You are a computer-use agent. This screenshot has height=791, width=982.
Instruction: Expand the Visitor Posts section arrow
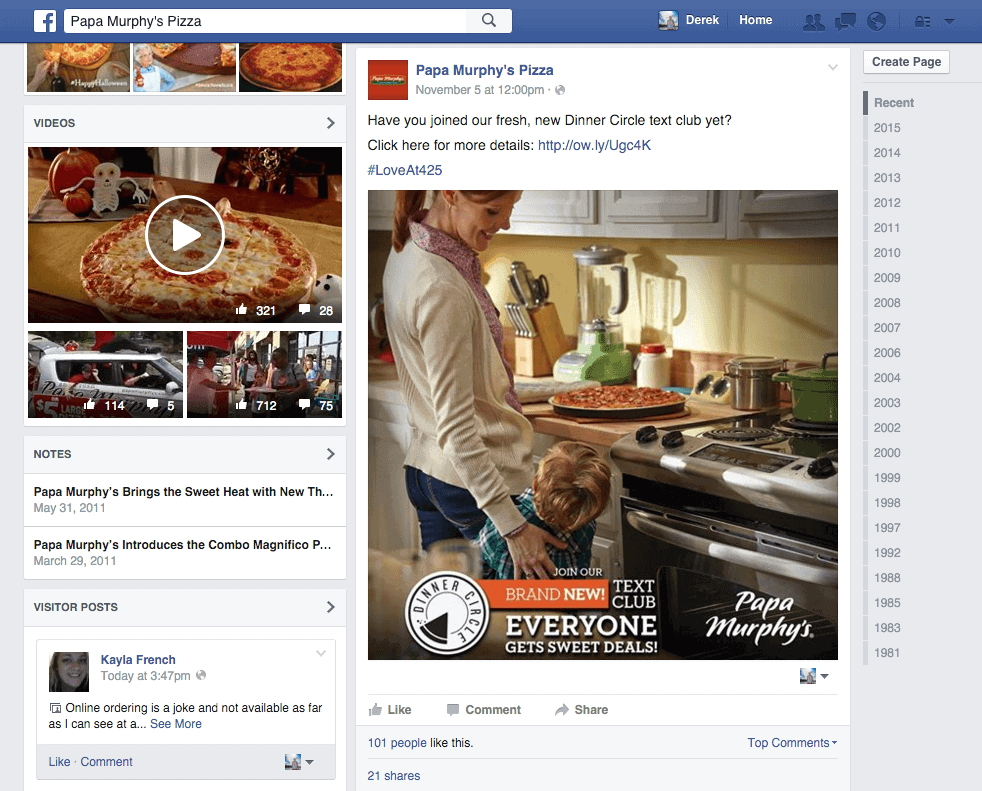[x=331, y=607]
